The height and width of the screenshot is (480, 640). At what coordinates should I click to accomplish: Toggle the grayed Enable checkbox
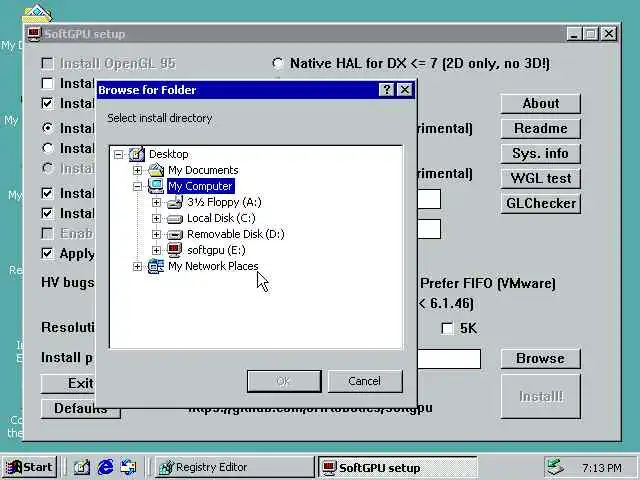[x=47, y=233]
